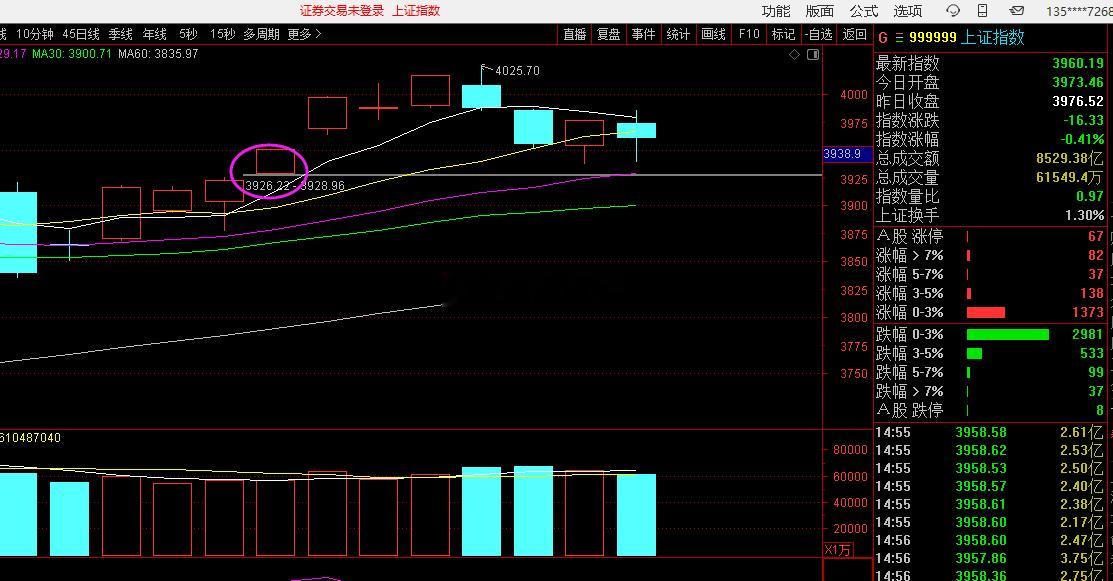Click the 4025.70 high price marker
1113x581 pixels.
[517, 70]
